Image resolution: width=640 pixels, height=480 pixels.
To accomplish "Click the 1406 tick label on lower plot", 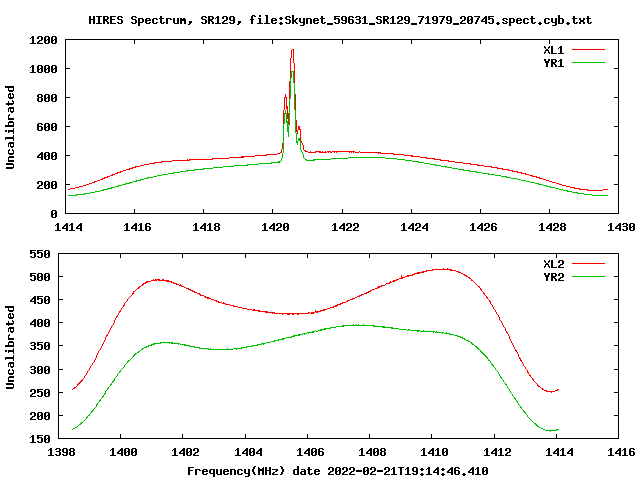I will click(310, 452).
